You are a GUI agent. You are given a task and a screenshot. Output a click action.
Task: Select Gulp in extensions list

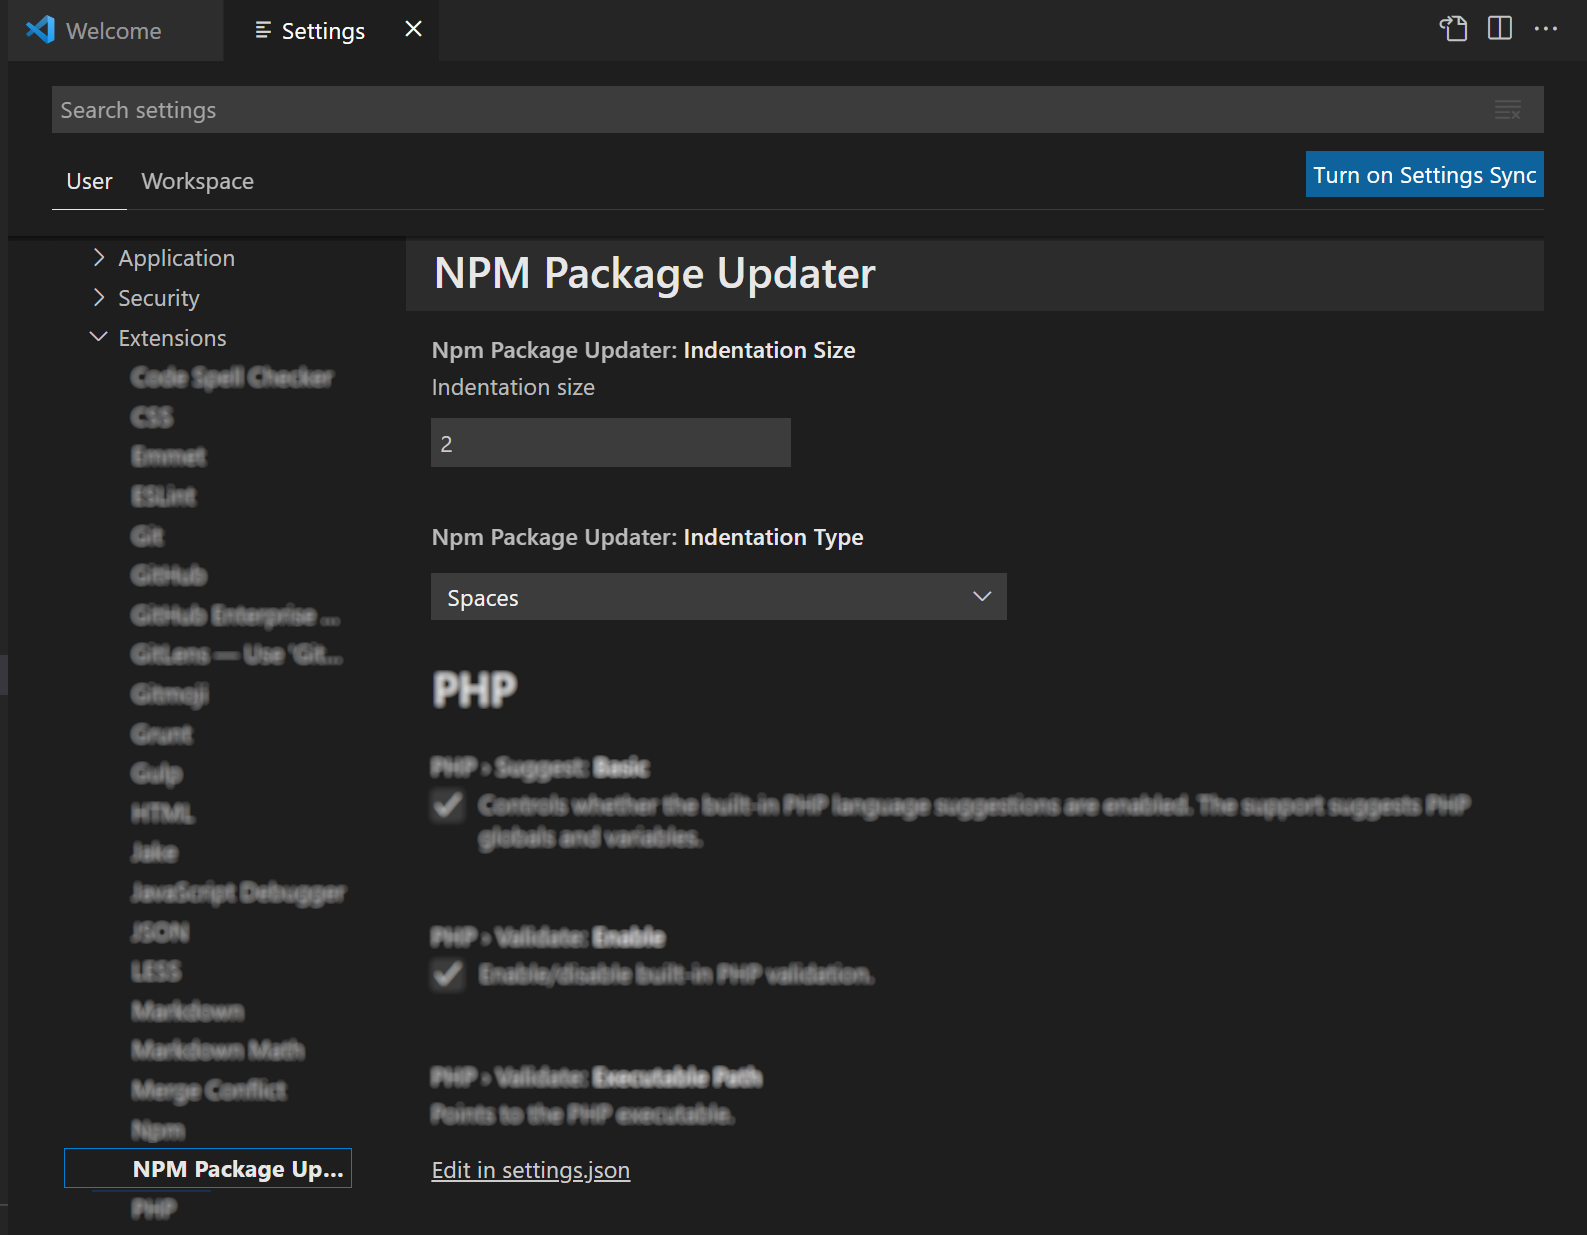tap(157, 773)
